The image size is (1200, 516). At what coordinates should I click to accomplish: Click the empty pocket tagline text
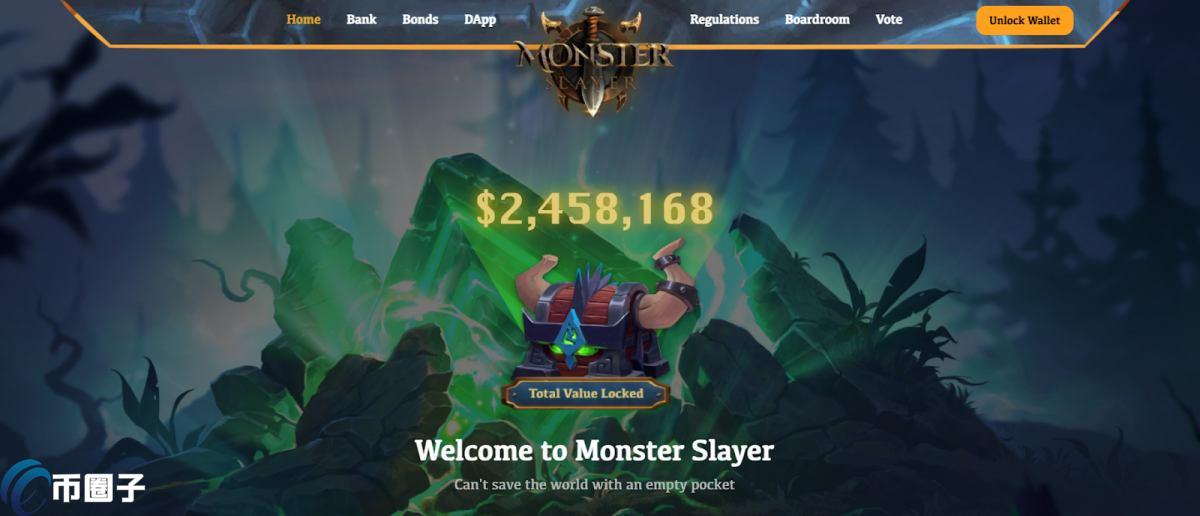[594, 484]
